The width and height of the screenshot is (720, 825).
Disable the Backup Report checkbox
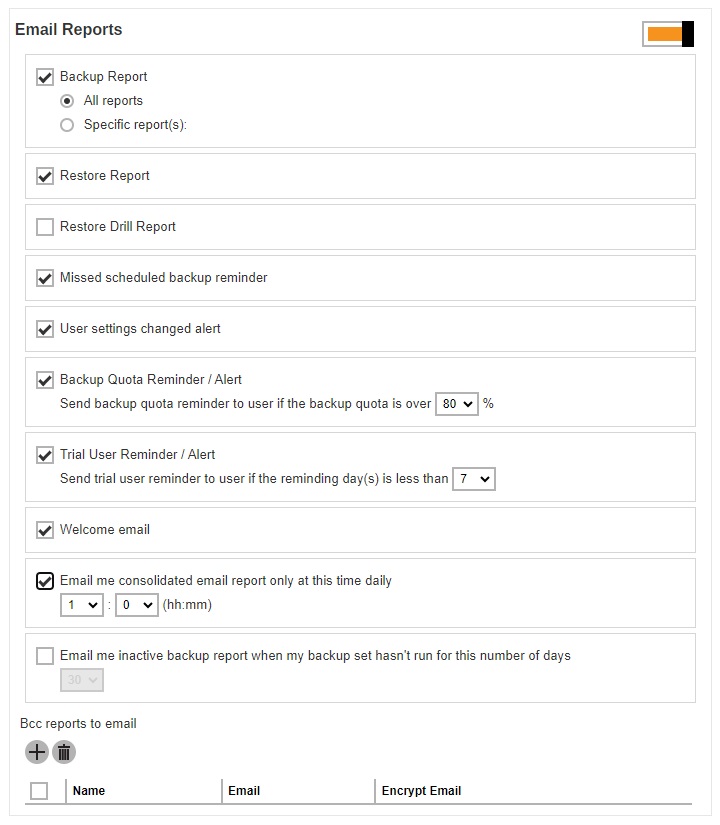[44, 76]
